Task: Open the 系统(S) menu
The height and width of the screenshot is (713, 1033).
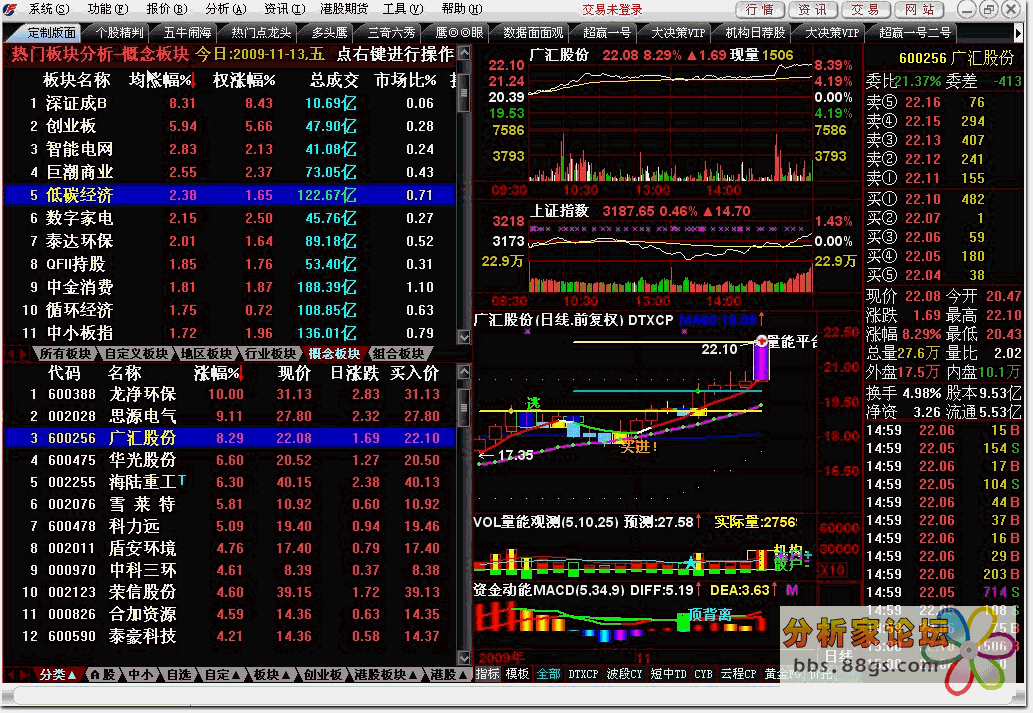Action: 49,9
